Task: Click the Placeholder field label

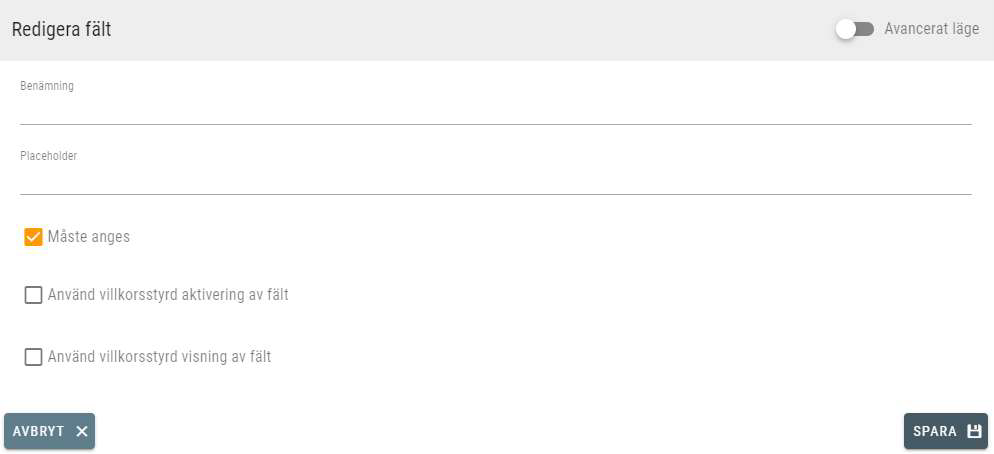Action: (48, 155)
